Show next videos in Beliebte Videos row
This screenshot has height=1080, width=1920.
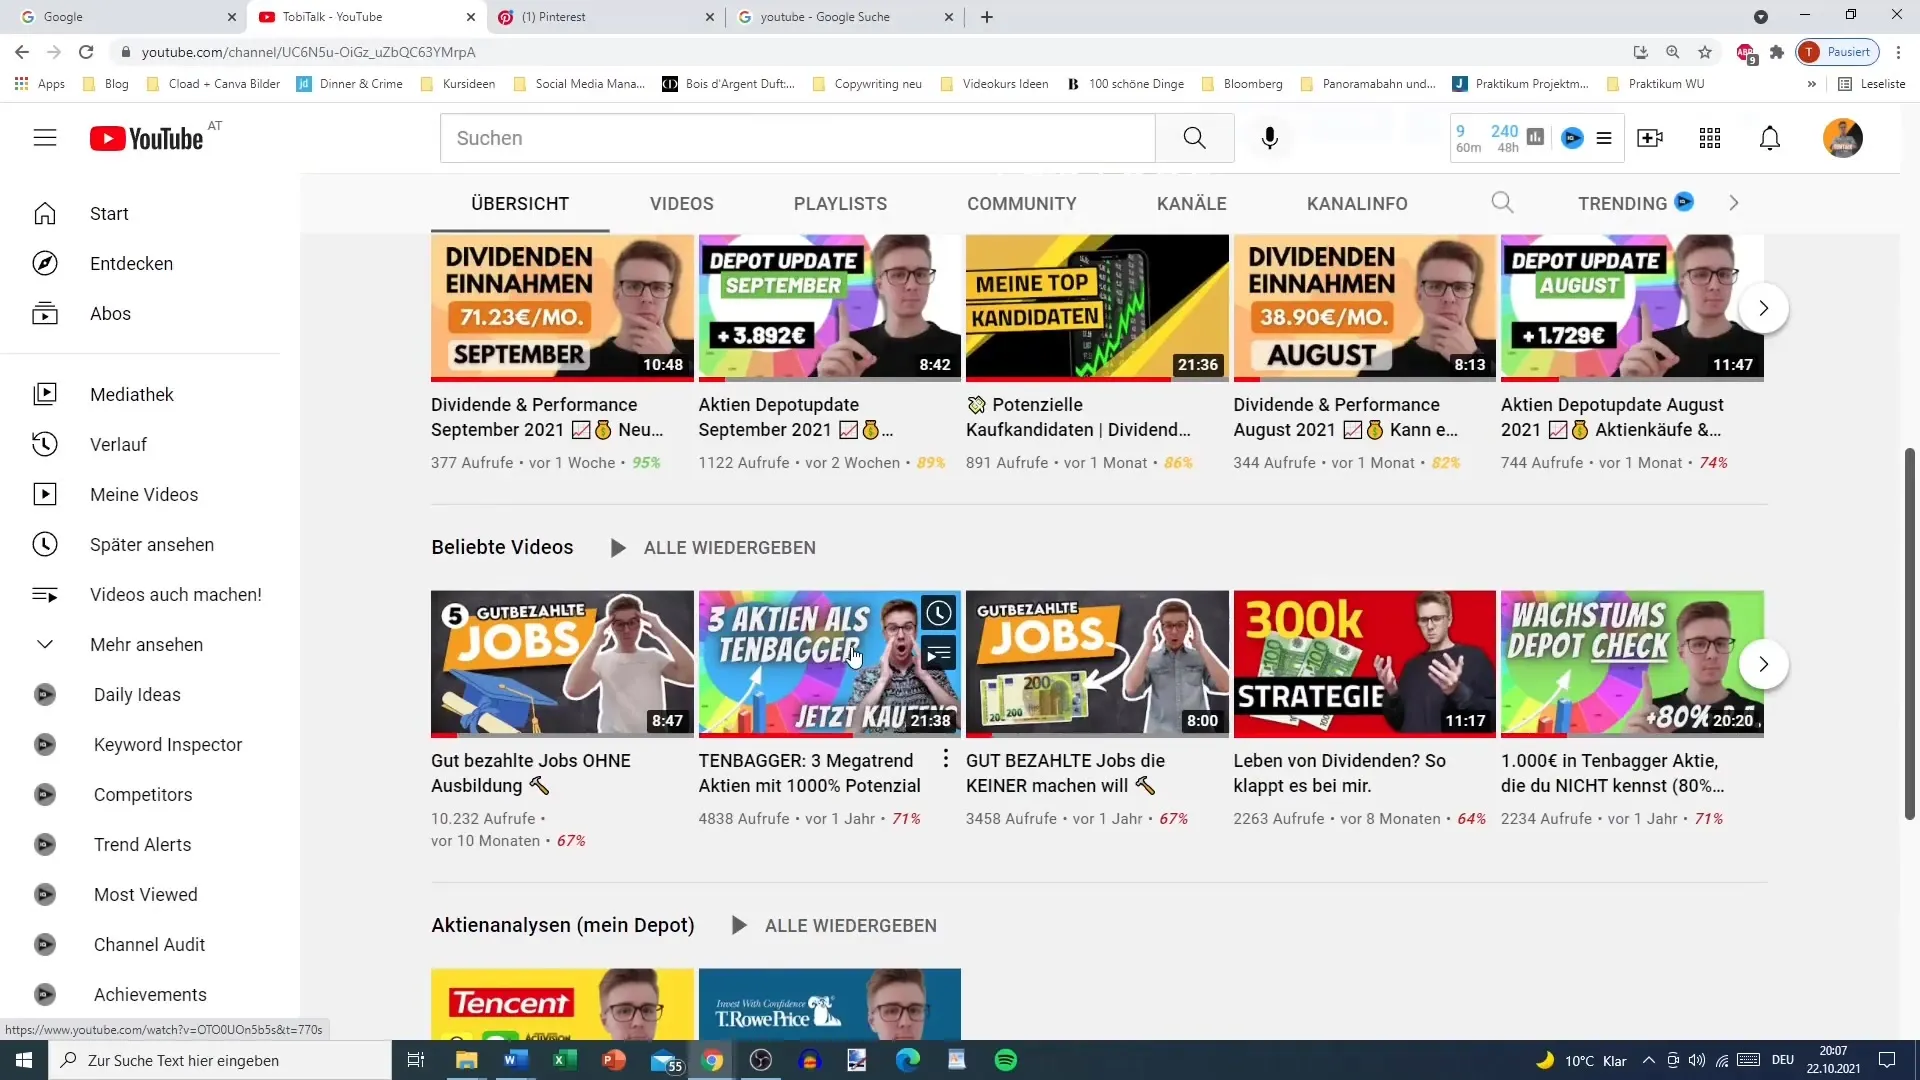click(1764, 664)
